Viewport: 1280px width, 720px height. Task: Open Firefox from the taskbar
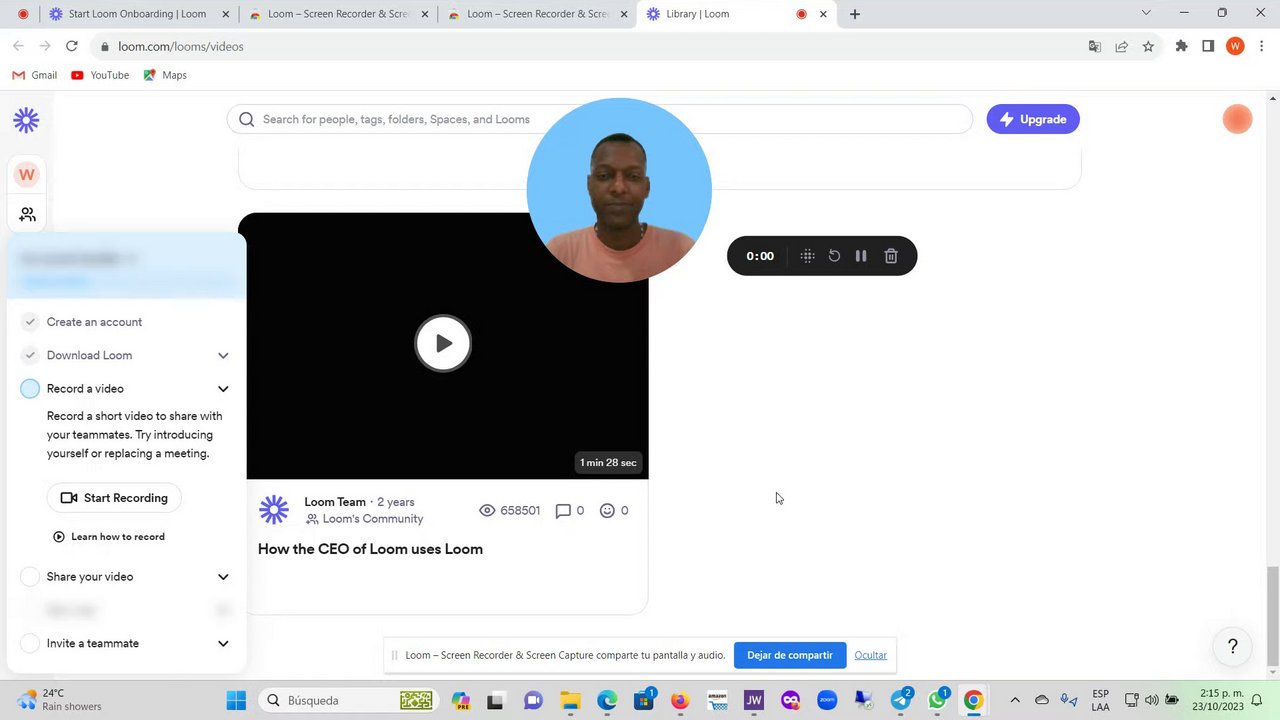pyautogui.click(x=680, y=700)
